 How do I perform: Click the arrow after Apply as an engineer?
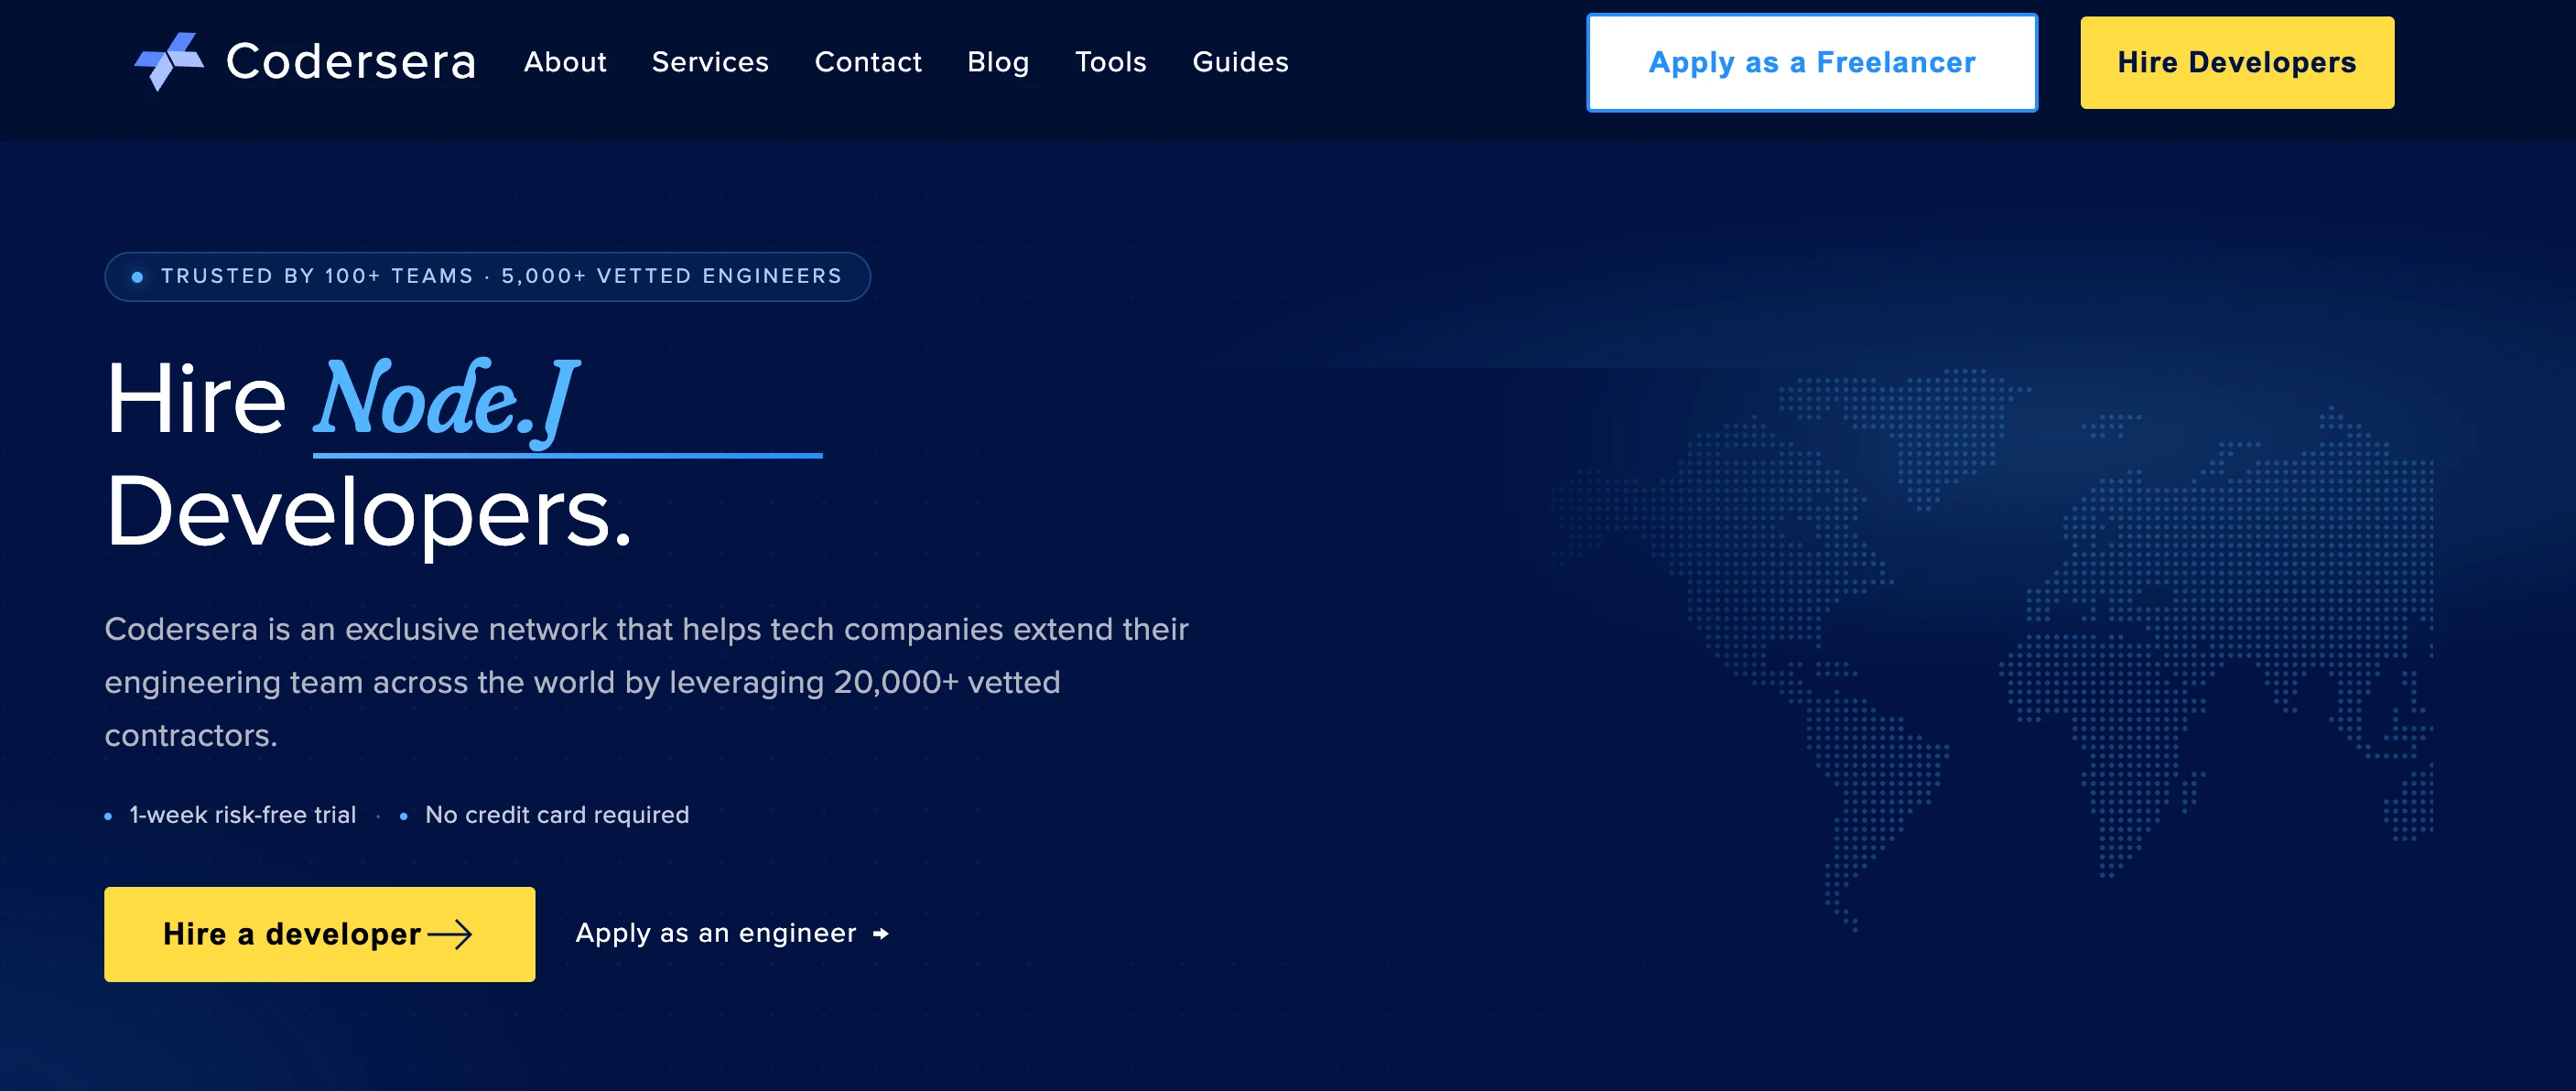[880, 934]
